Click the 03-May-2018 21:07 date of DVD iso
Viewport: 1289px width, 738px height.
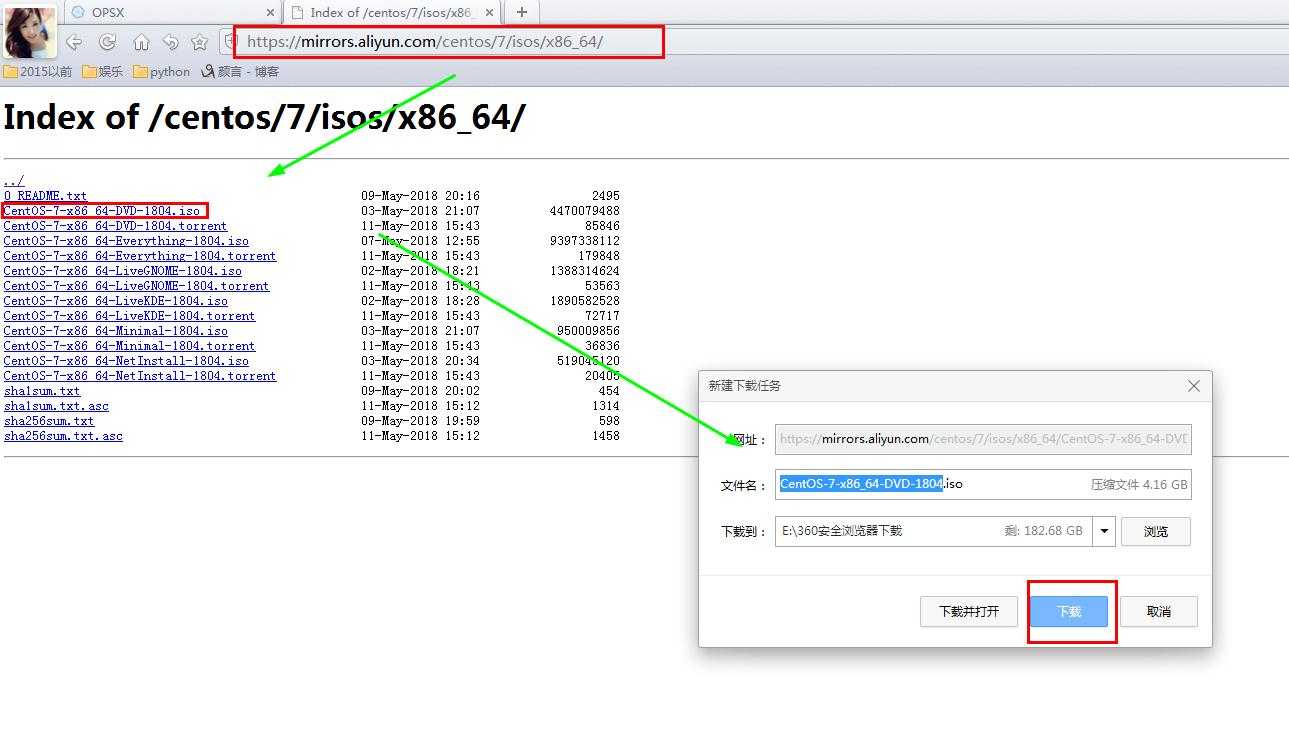coord(421,211)
